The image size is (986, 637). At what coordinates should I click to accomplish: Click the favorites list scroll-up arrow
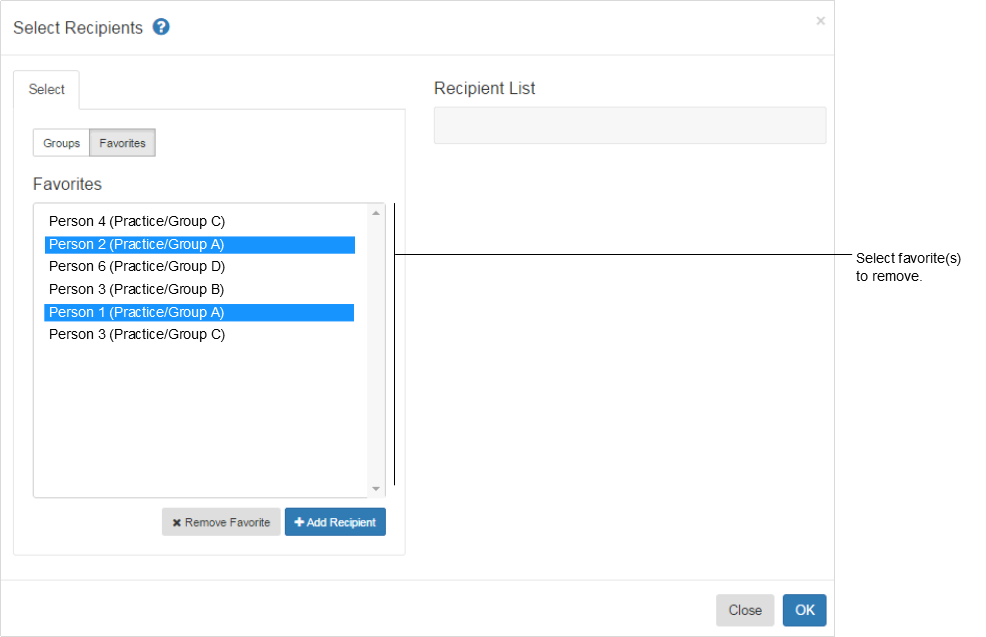[376, 213]
